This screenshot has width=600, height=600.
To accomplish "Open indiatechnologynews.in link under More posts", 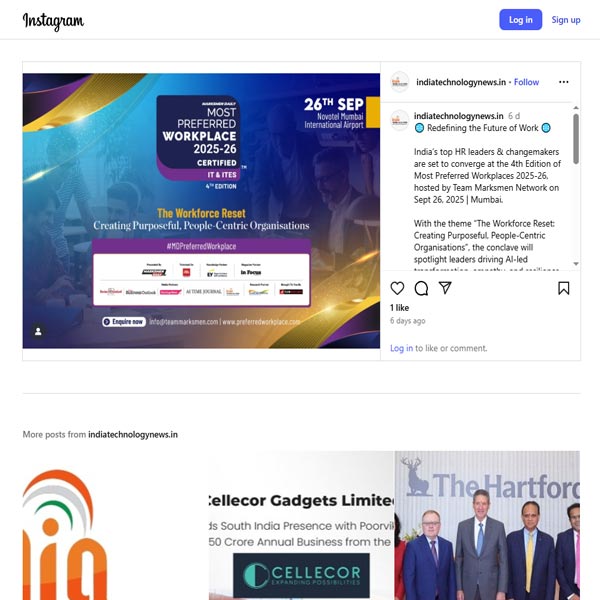I will (x=133, y=435).
